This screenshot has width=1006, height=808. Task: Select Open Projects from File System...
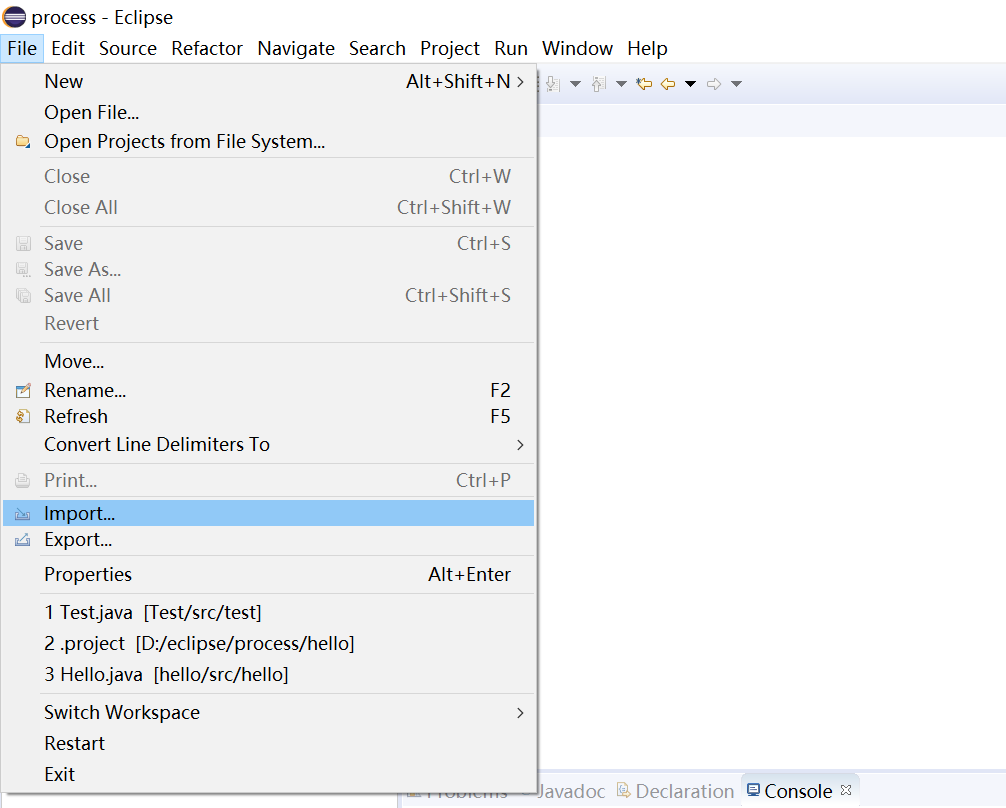[268, 141]
